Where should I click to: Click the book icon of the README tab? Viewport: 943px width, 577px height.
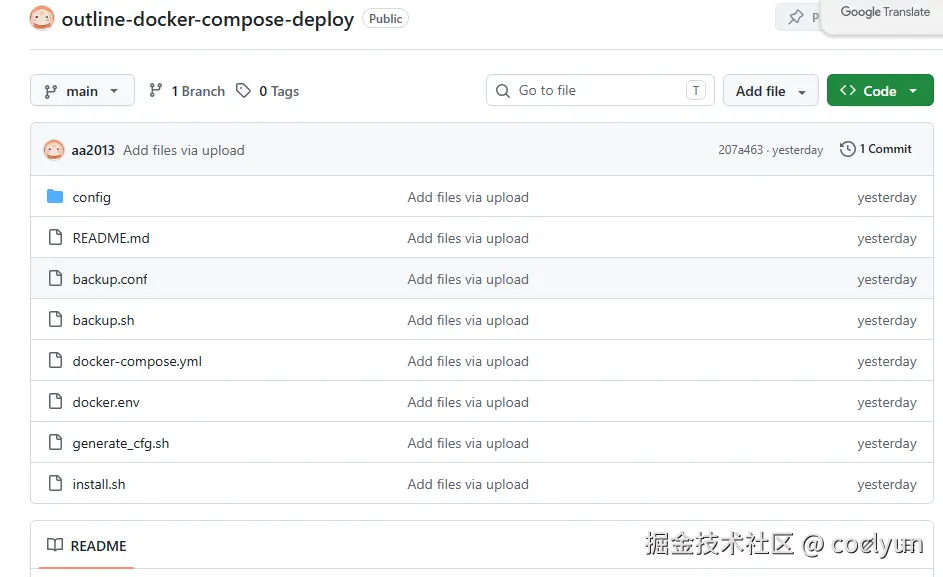click(55, 545)
